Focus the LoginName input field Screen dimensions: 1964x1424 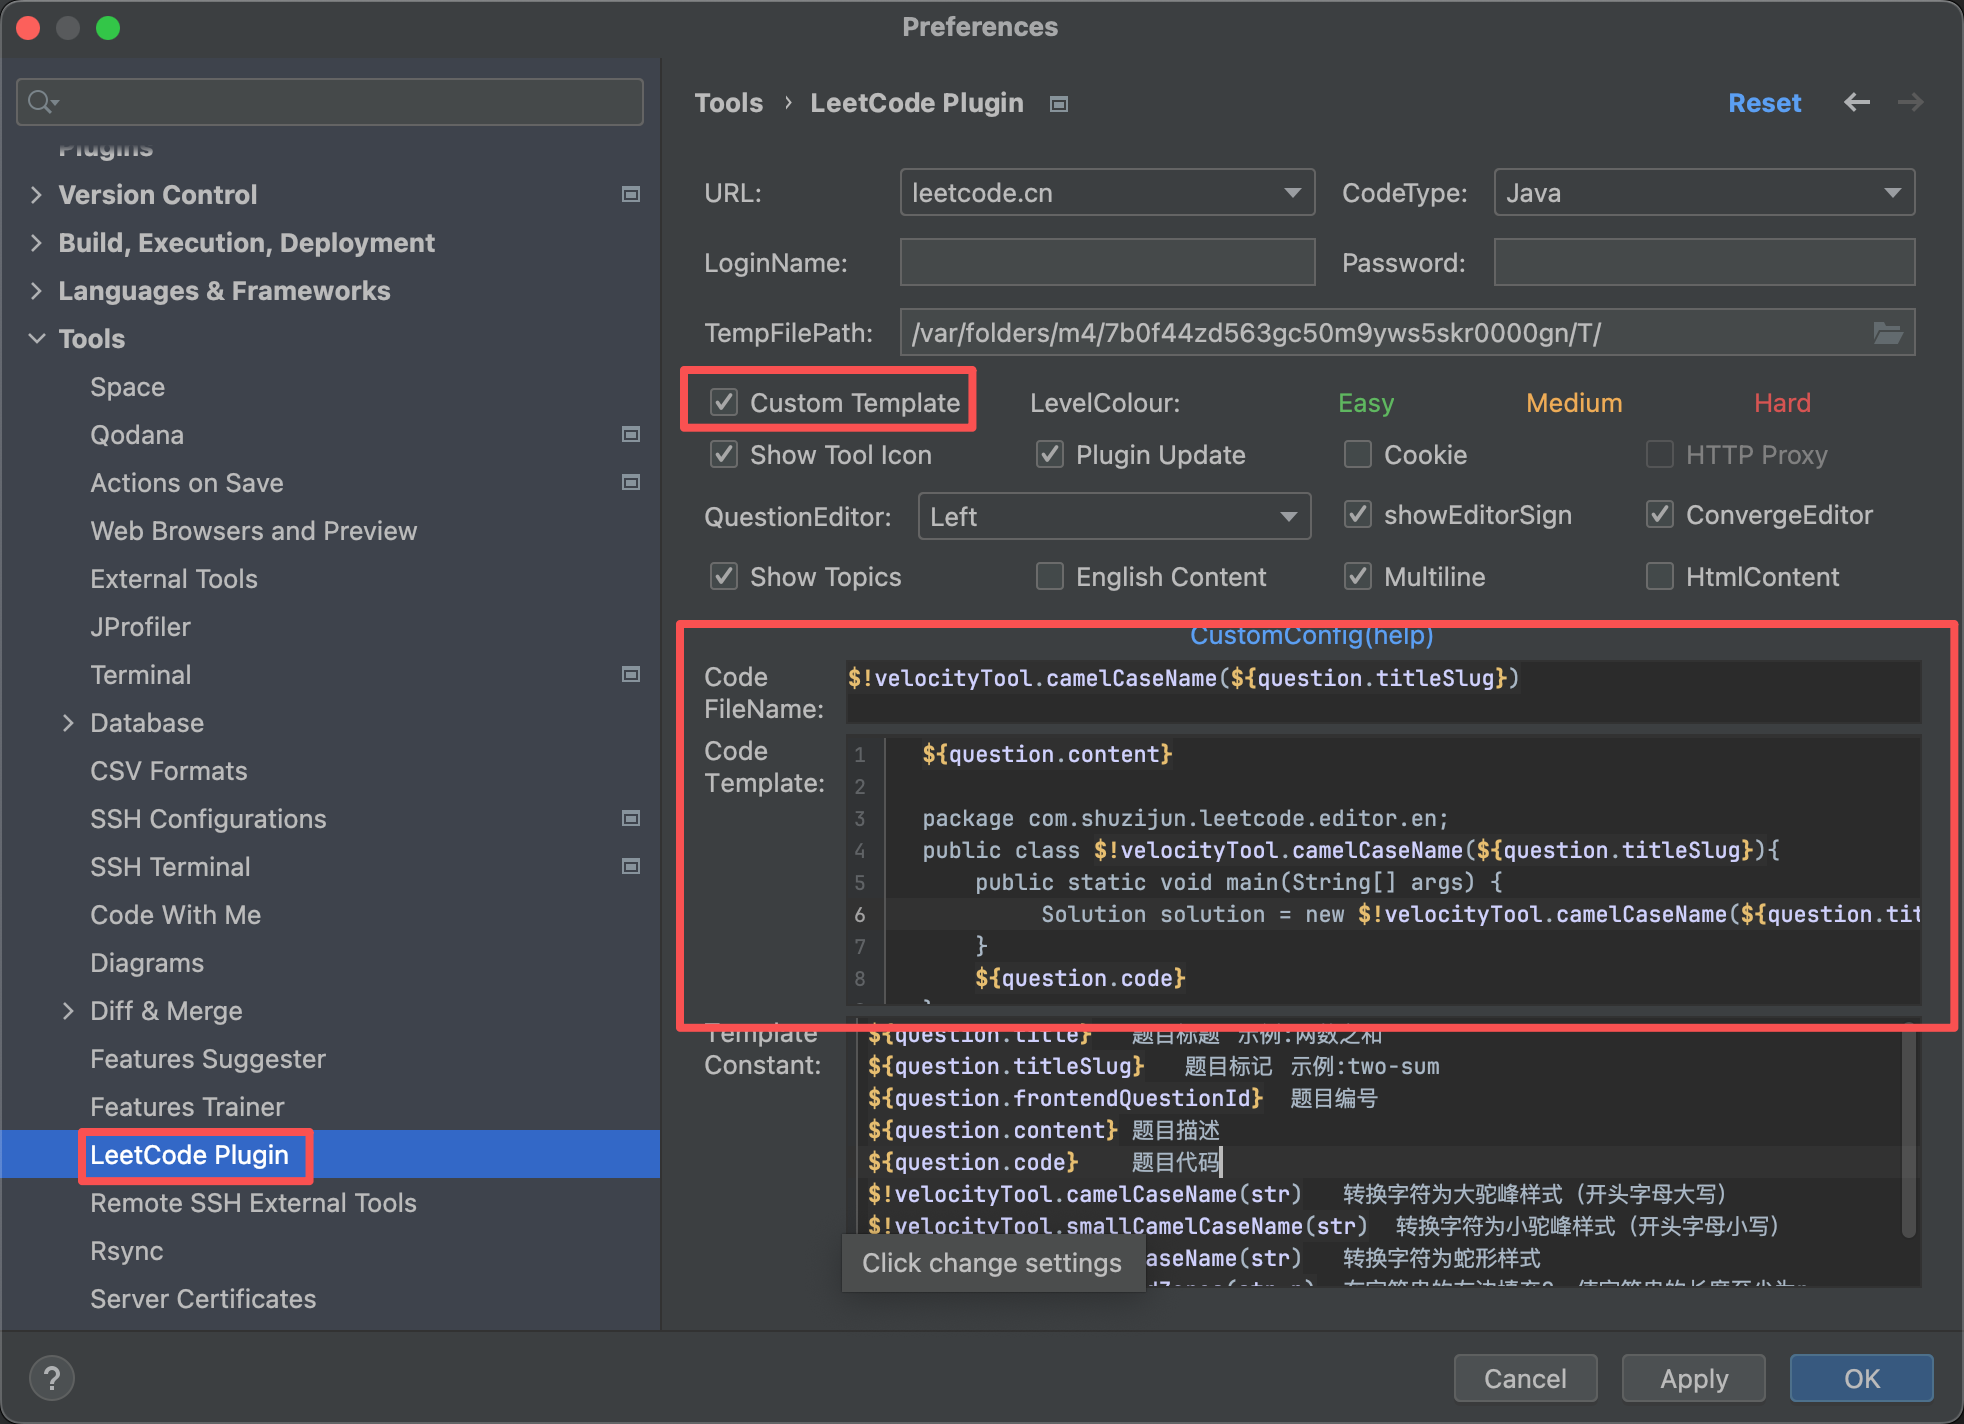click(x=1107, y=262)
